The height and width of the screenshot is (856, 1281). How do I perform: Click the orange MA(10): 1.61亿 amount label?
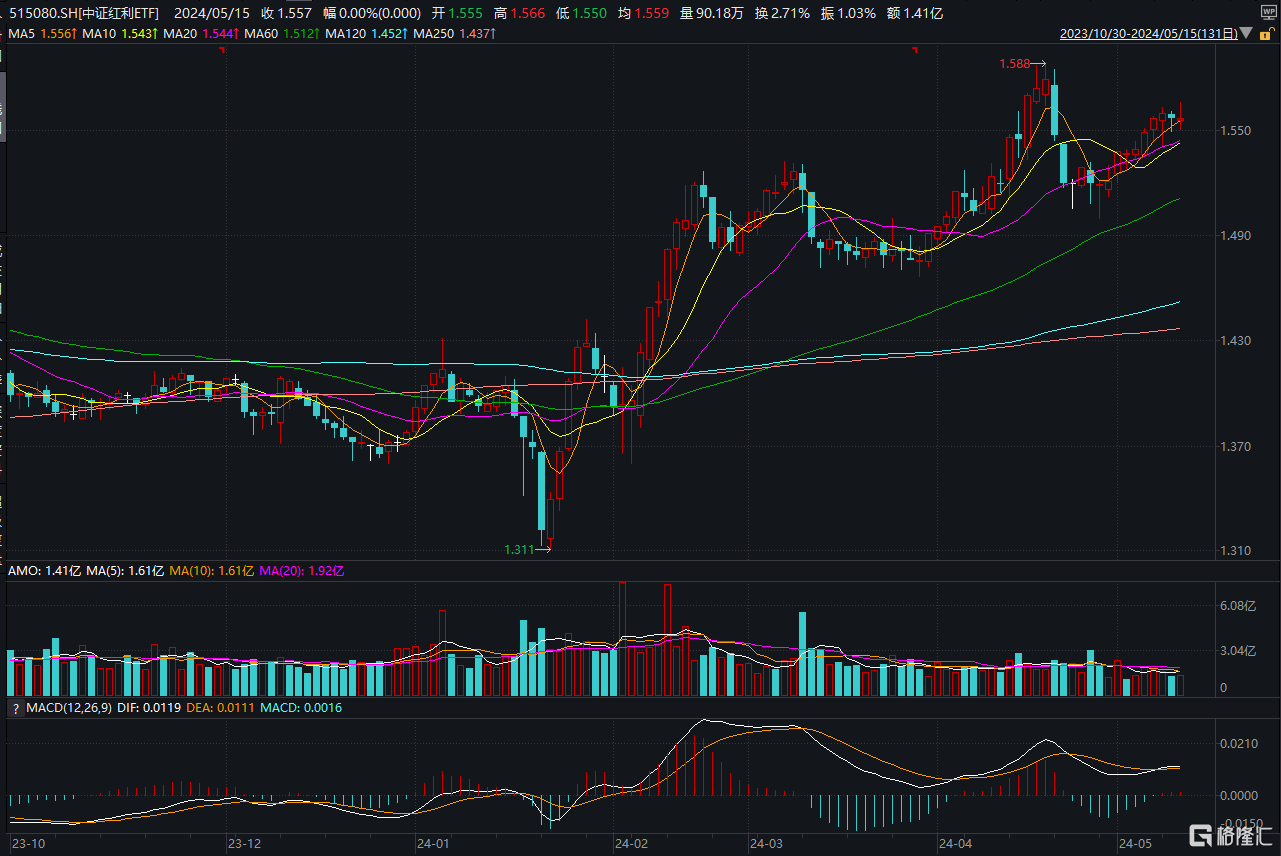click(x=211, y=570)
